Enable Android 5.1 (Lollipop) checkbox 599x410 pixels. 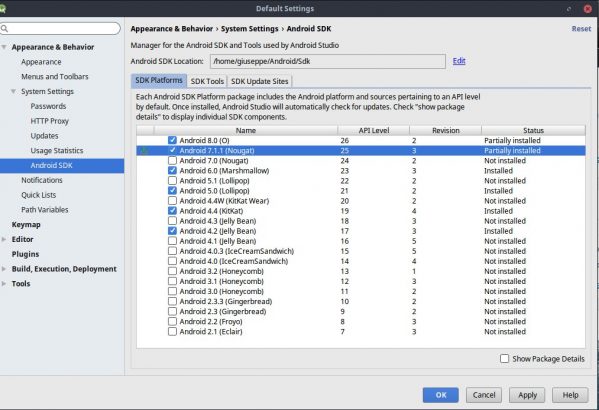[x=172, y=181]
